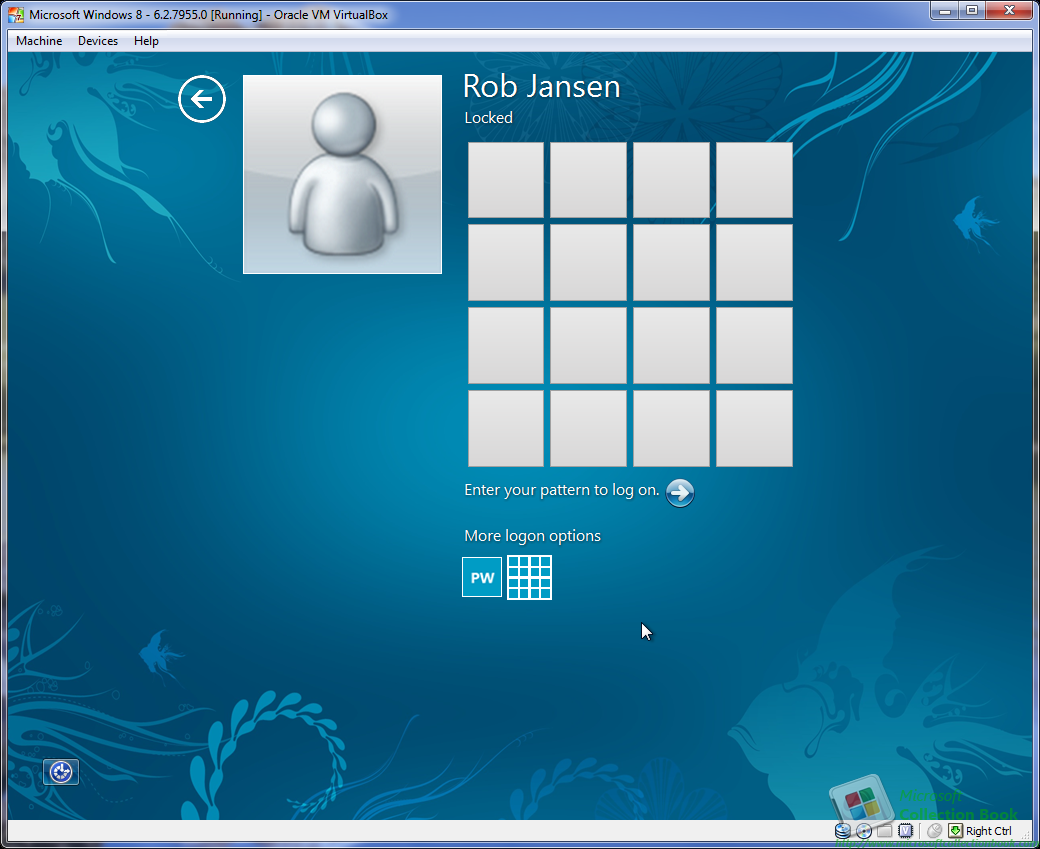This screenshot has width=1040, height=849.
Task: Click Rob Jansen's user avatar picture
Action: click(342, 174)
